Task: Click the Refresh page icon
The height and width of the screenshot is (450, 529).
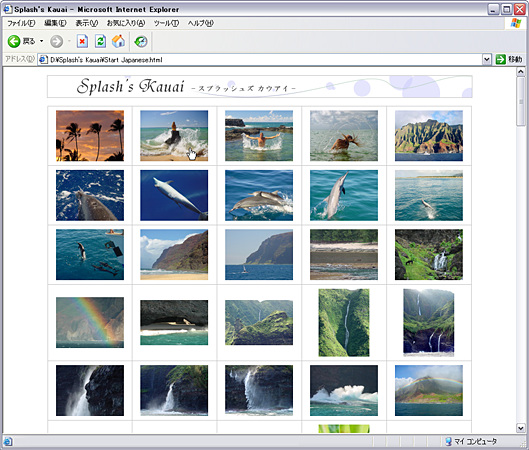Action: coord(100,41)
